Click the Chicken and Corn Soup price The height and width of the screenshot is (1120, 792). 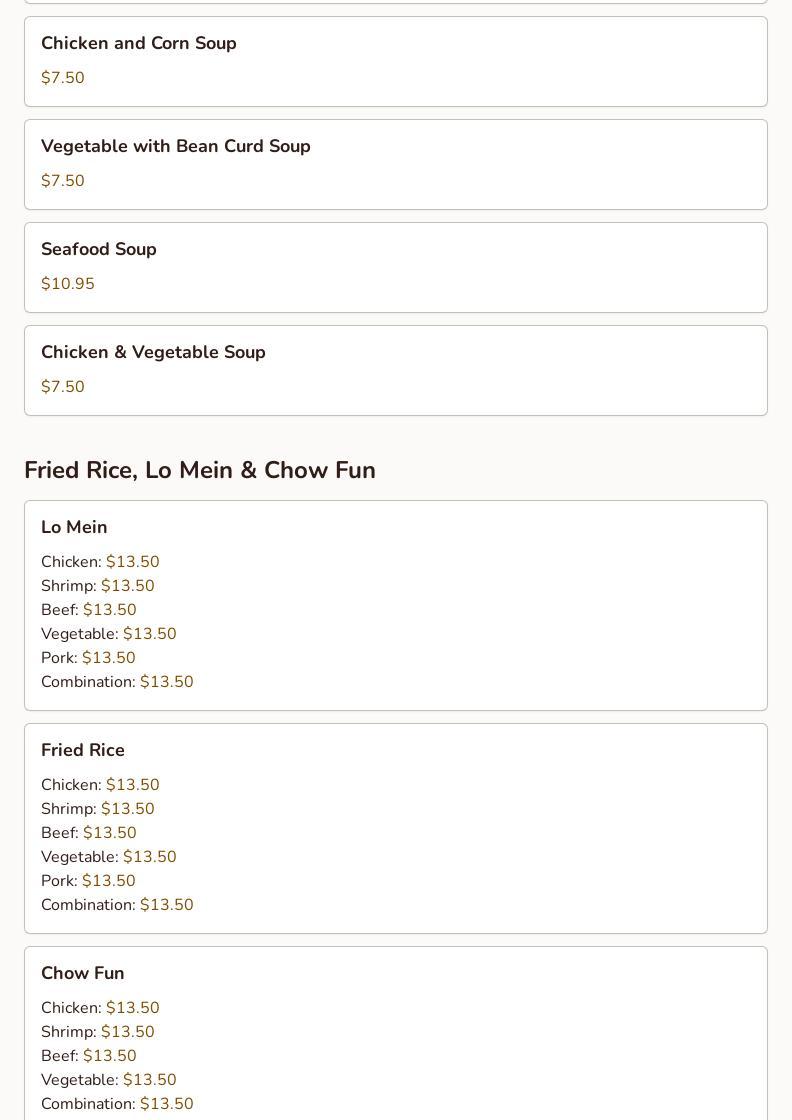[63, 78]
